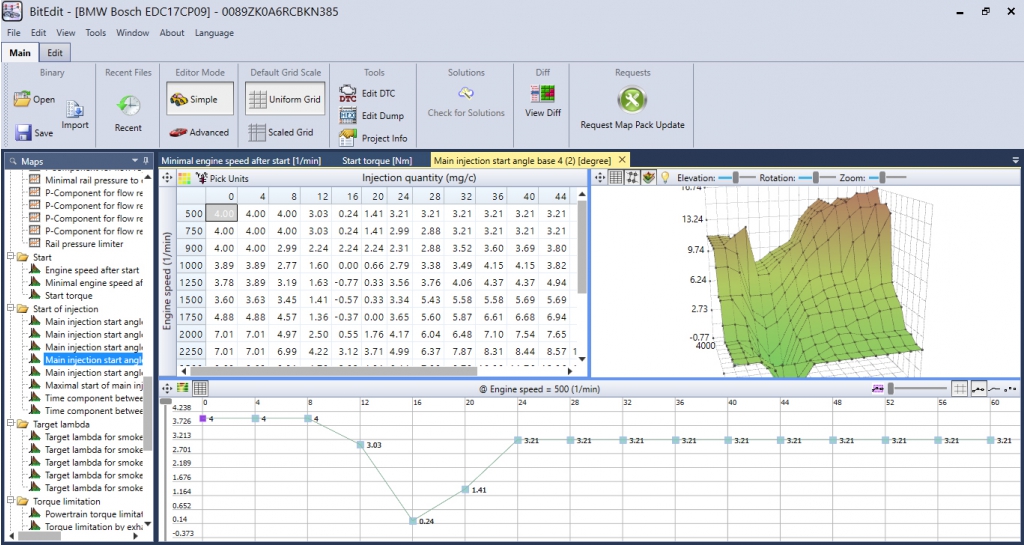The width and height of the screenshot is (1024, 545).
Task: Open the Window menu
Action: (x=133, y=33)
